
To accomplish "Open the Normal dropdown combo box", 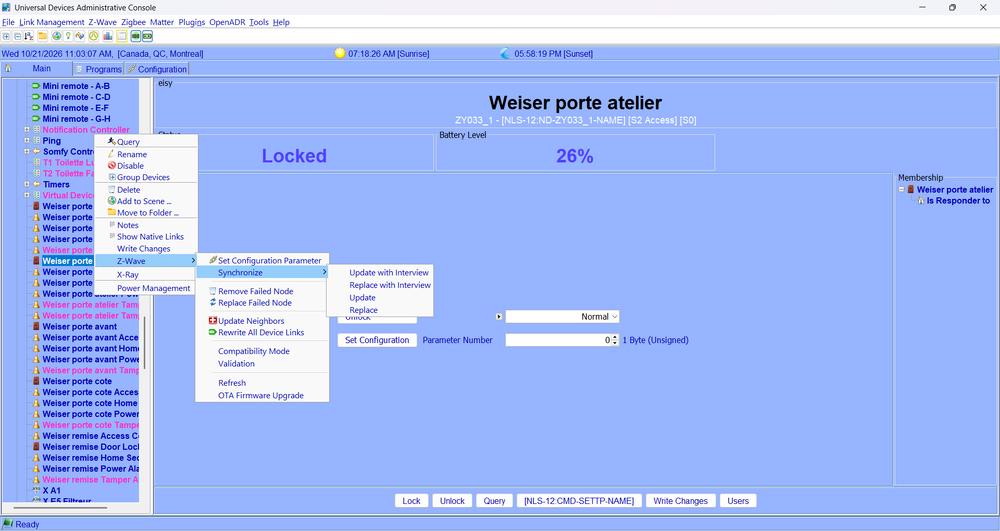I will click(562, 317).
